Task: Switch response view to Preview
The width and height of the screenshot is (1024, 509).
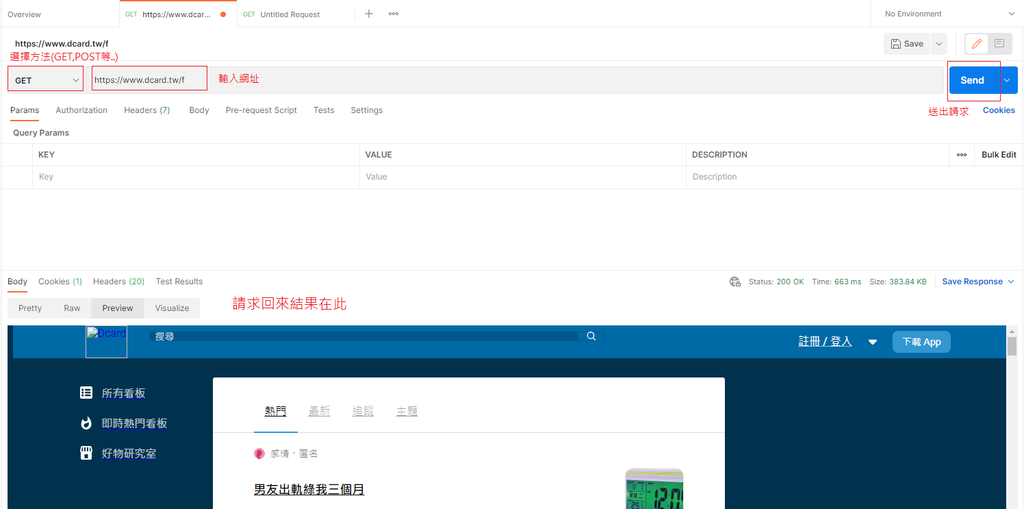Action: tap(118, 308)
